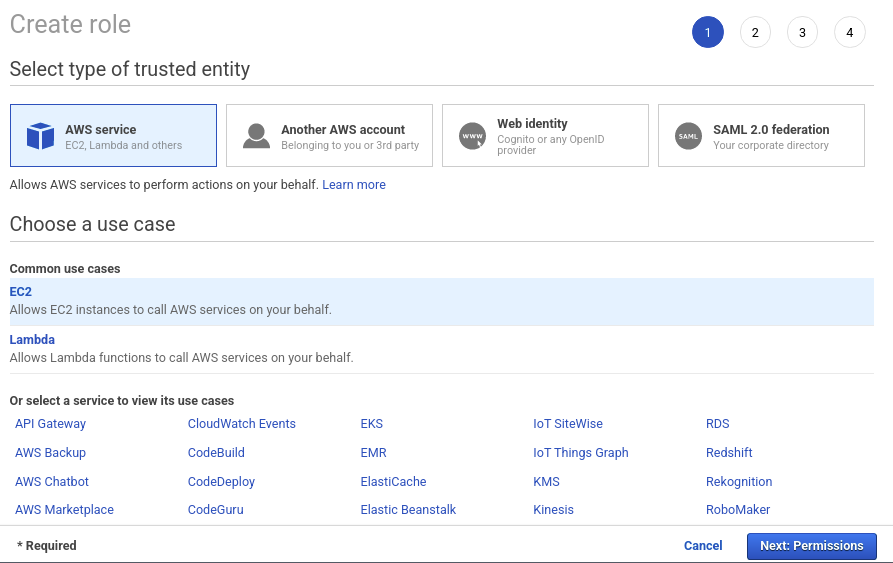Select EKS service
The height and width of the screenshot is (563, 893).
coord(371,424)
